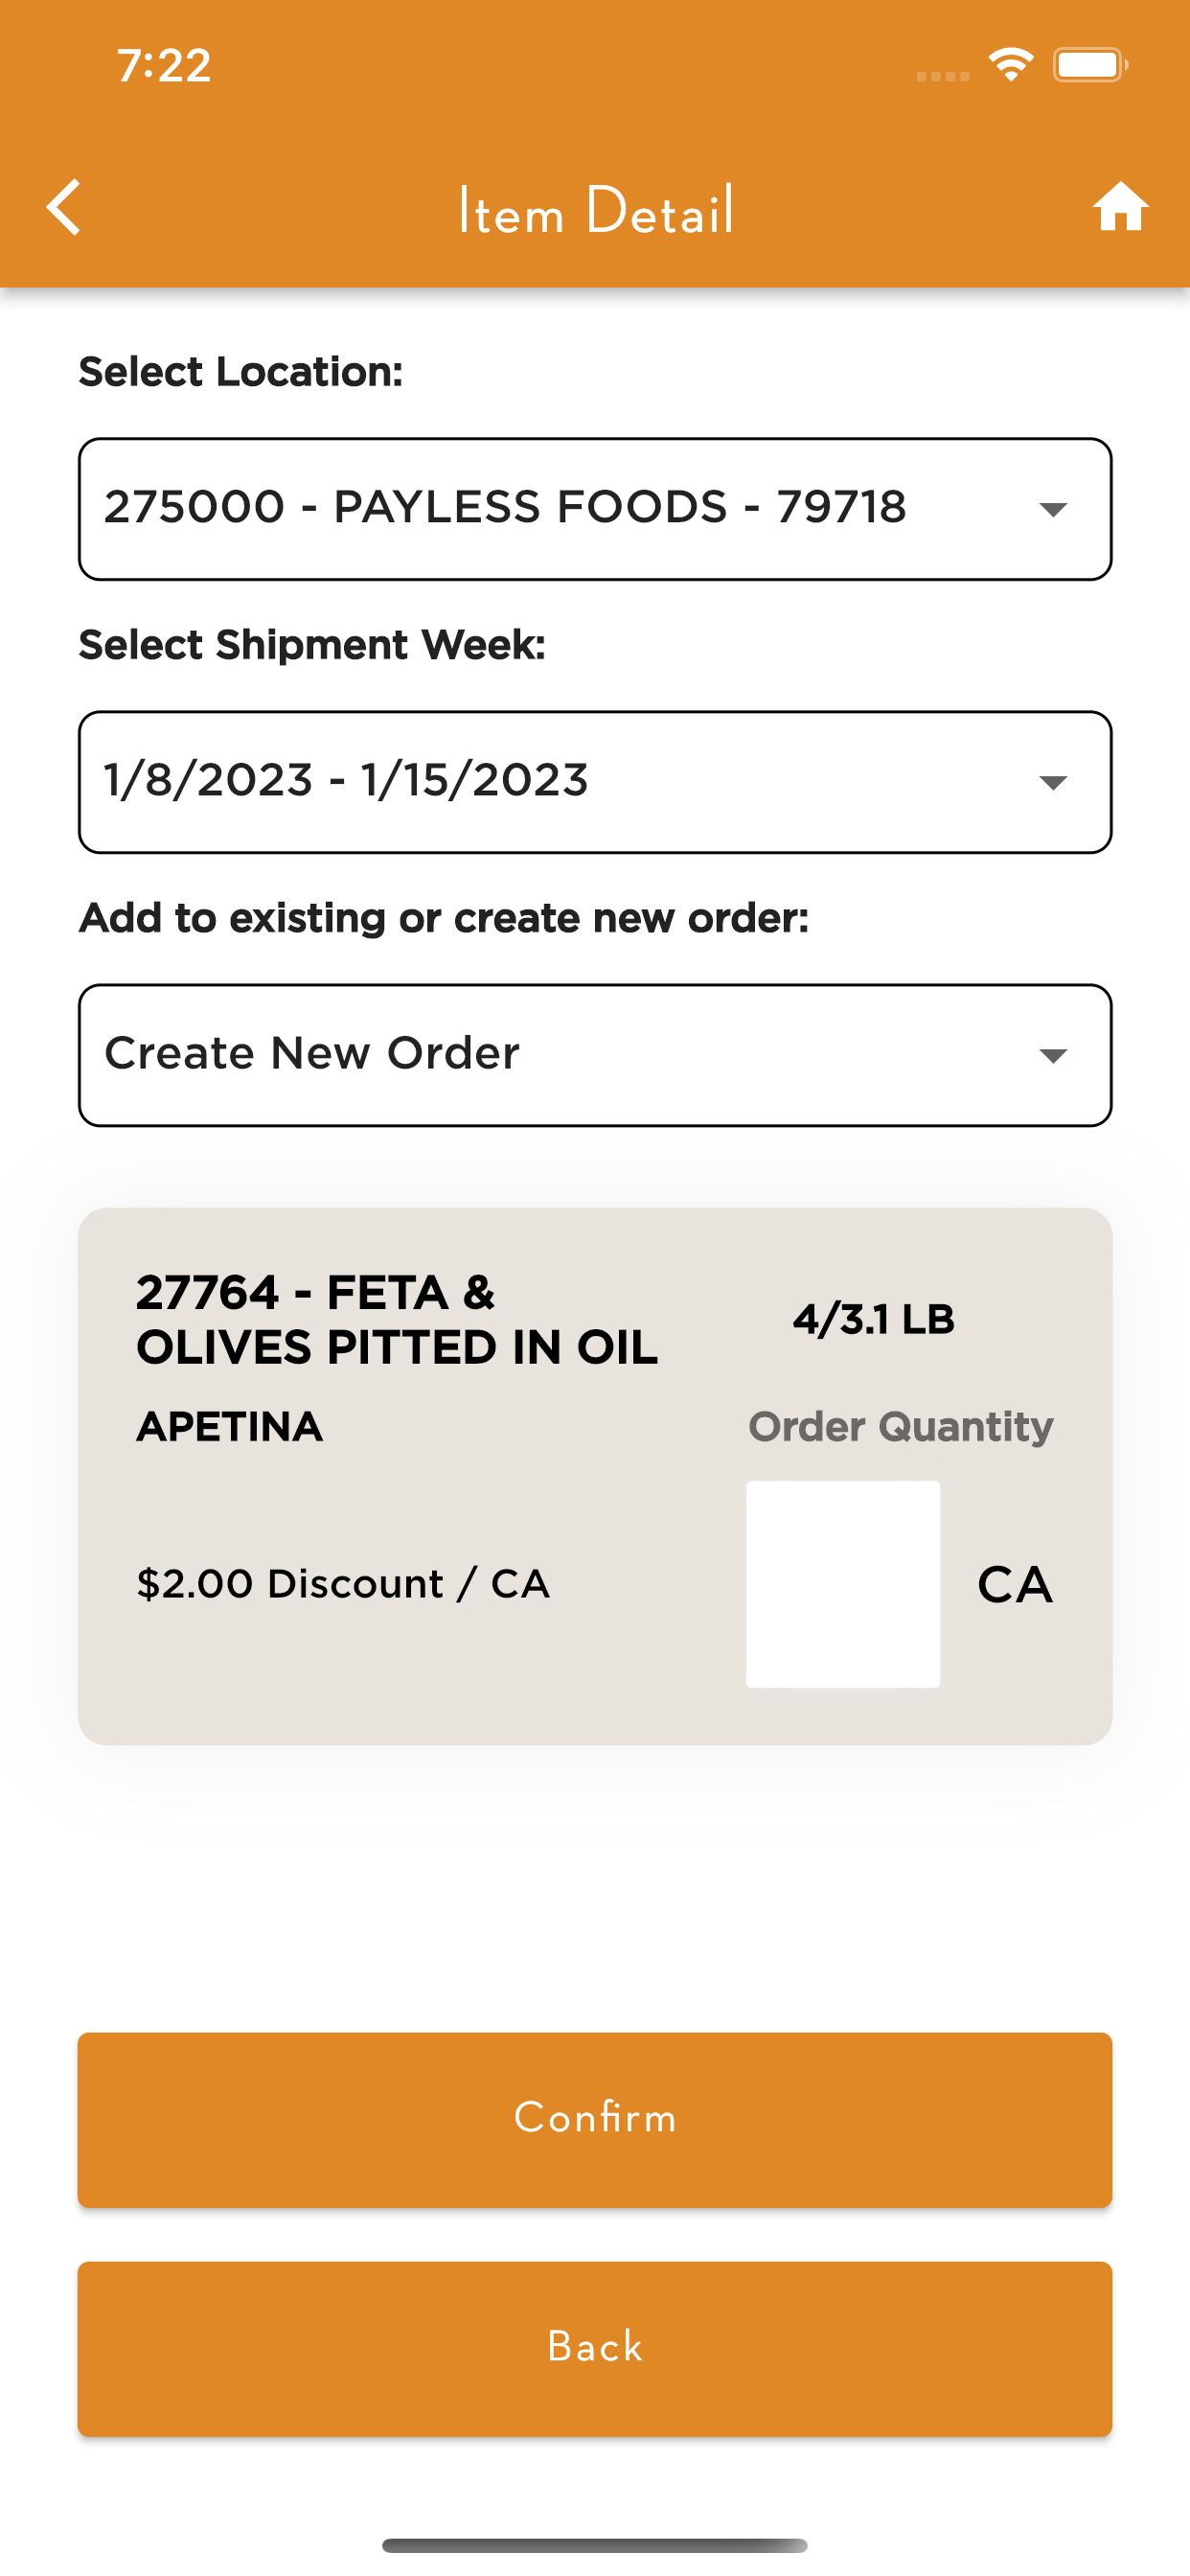This screenshot has width=1190, height=2576.
Task: Tap the clock showing 7:22
Action: tap(164, 66)
